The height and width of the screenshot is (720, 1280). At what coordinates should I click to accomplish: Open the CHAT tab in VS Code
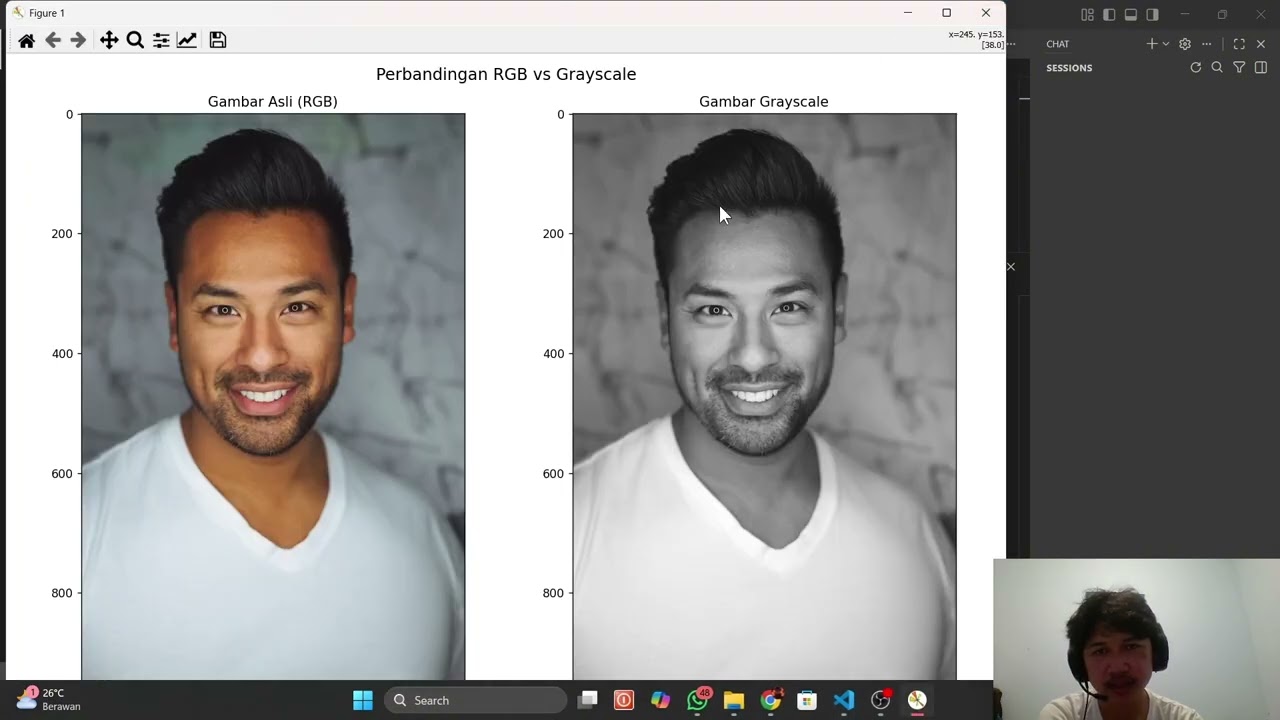[x=1058, y=44]
